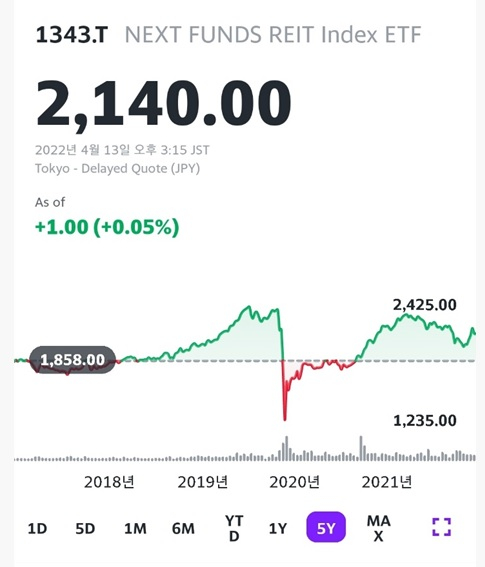Click the 1343.T ticker symbol
The width and height of the screenshot is (485, 567).
coord(72,35)
